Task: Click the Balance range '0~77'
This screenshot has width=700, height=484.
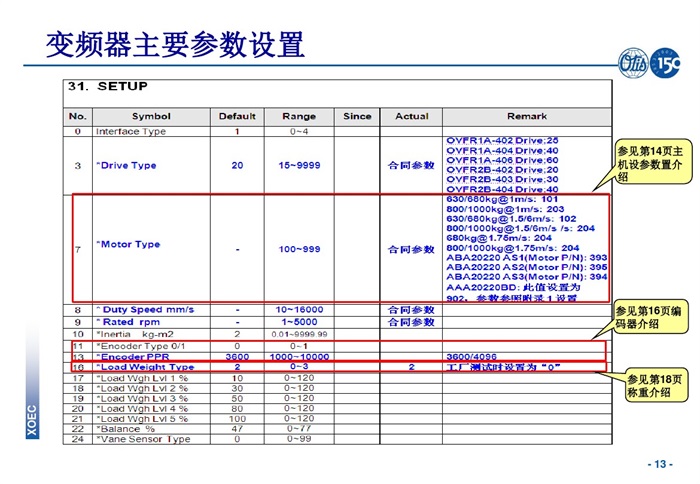Action: pyautogui.click(x=299, y=429)
